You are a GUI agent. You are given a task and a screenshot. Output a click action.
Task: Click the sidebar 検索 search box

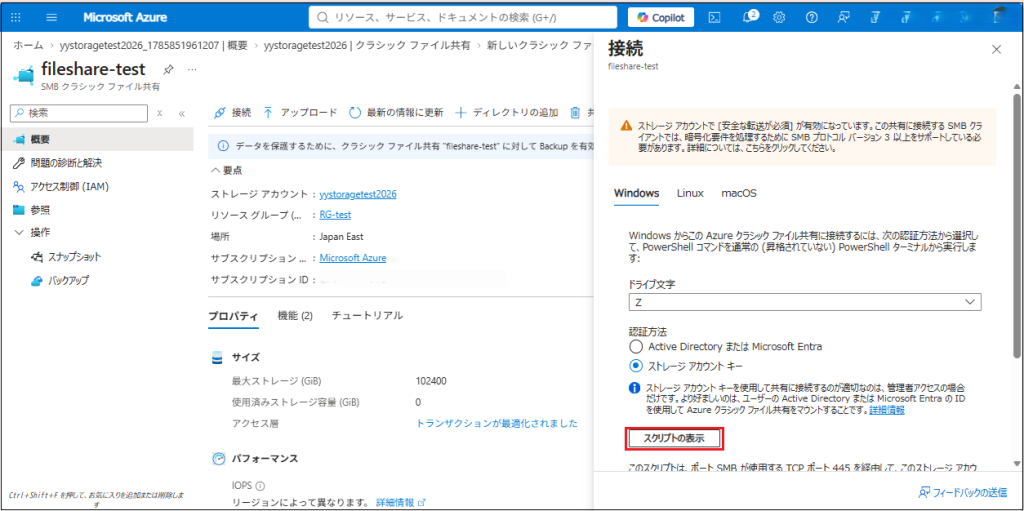pyautogui.click(x=79, y=113)
